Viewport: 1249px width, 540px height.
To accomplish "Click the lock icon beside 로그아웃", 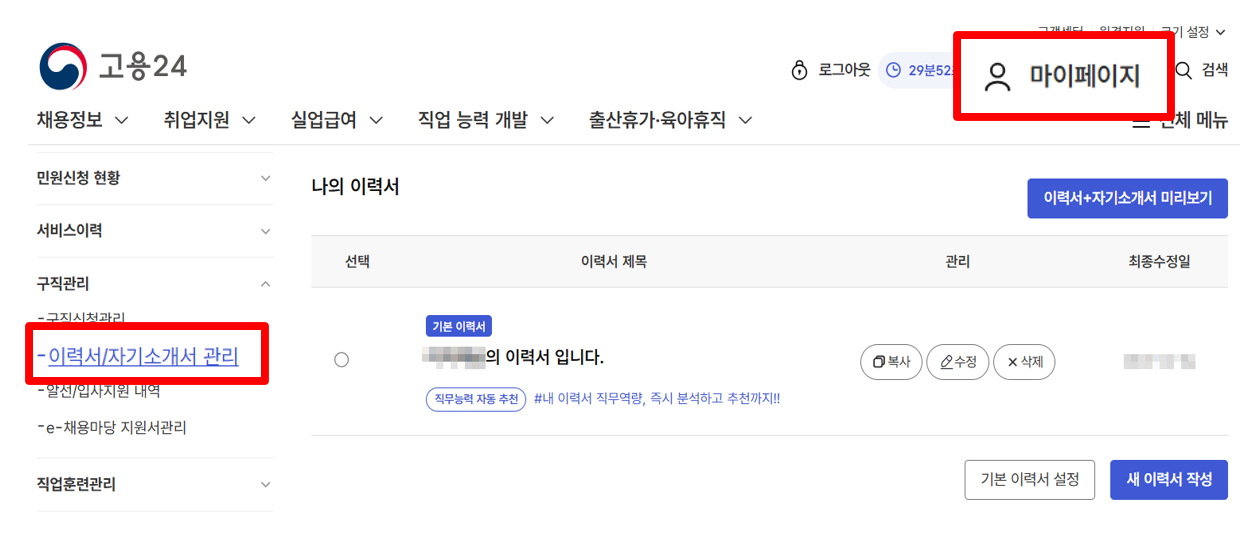I will click(x=799, y=70).
